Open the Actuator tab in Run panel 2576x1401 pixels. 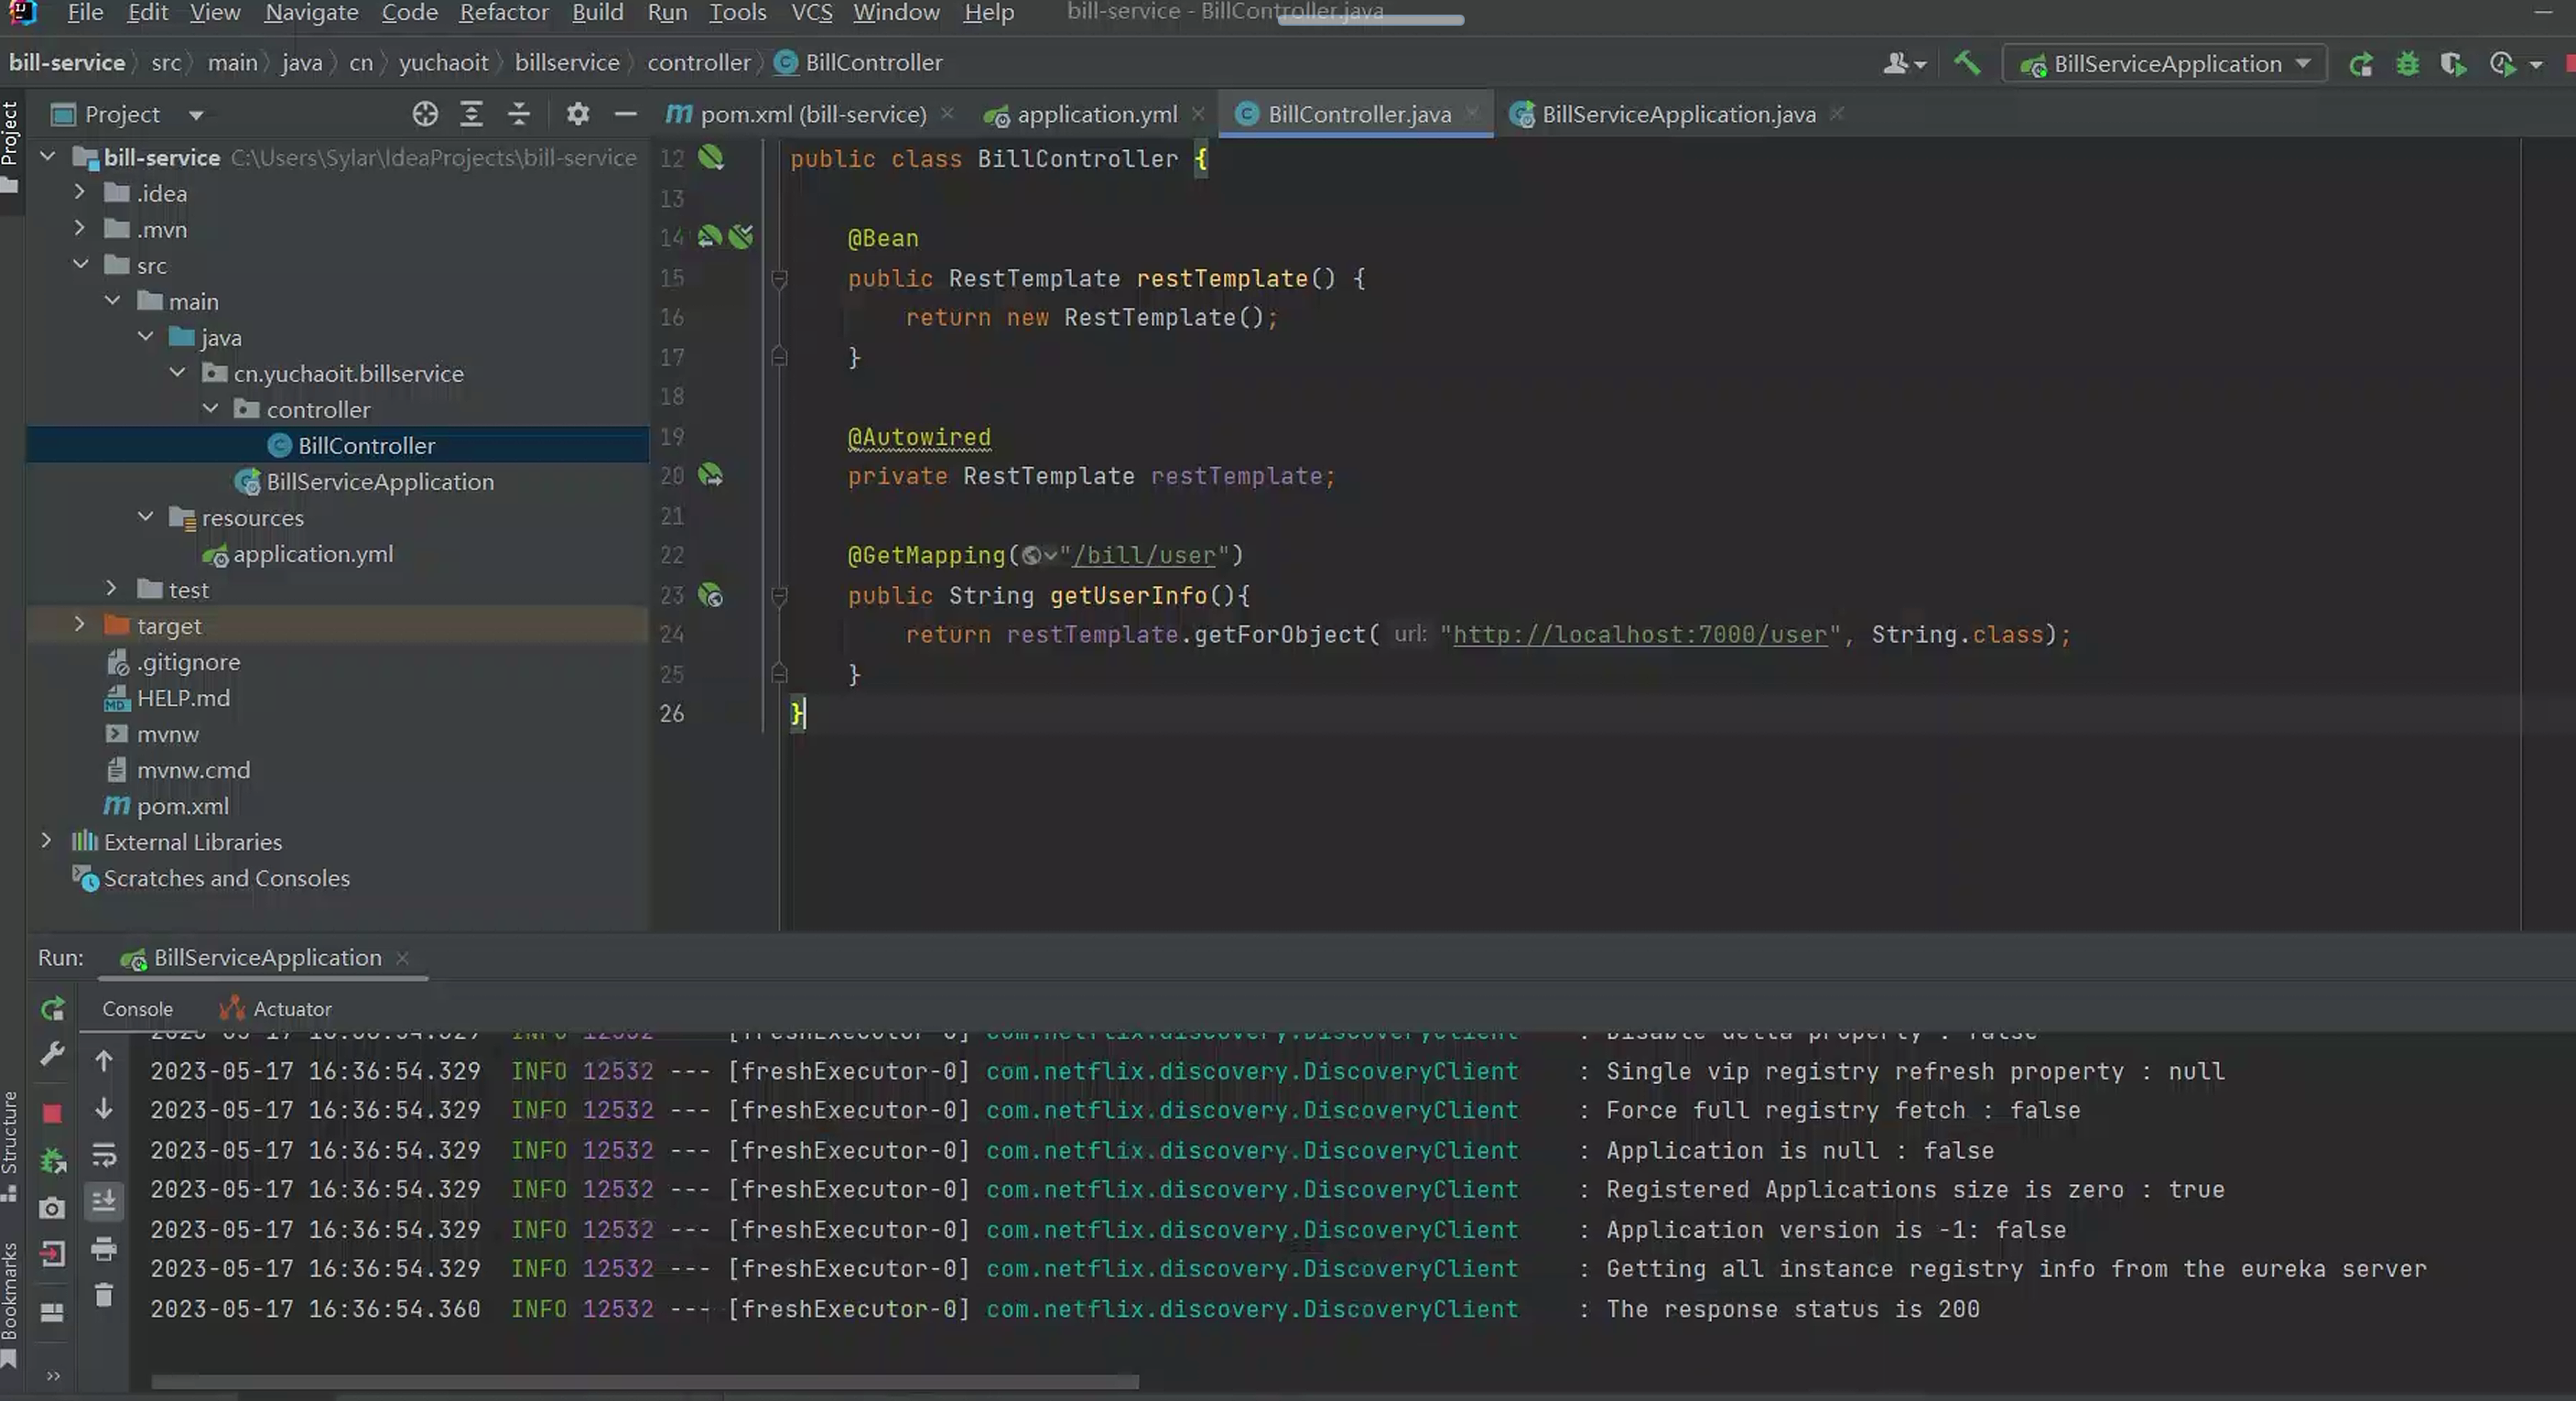pos(291,1009)
